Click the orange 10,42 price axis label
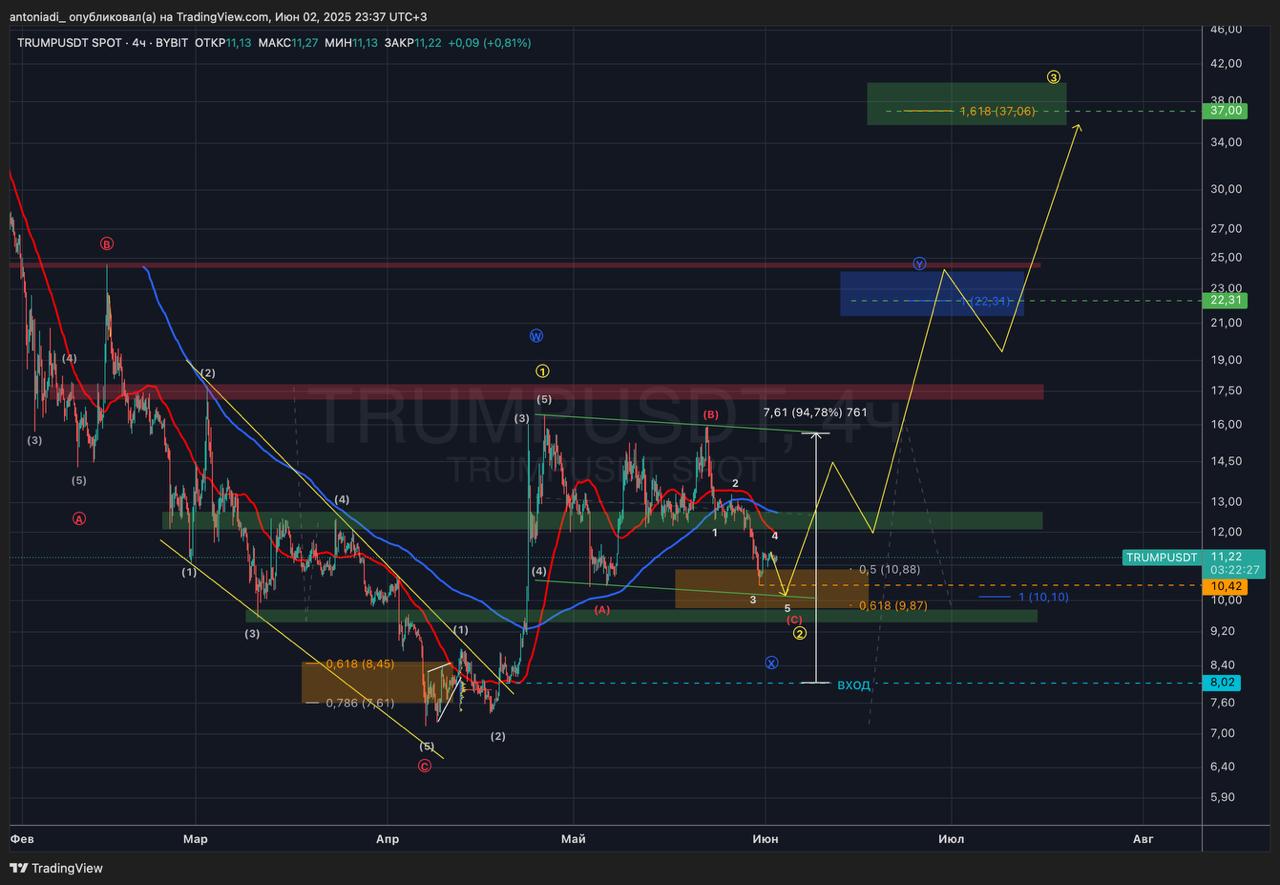Screen dimensions: 1280x885 point(1225,586)
